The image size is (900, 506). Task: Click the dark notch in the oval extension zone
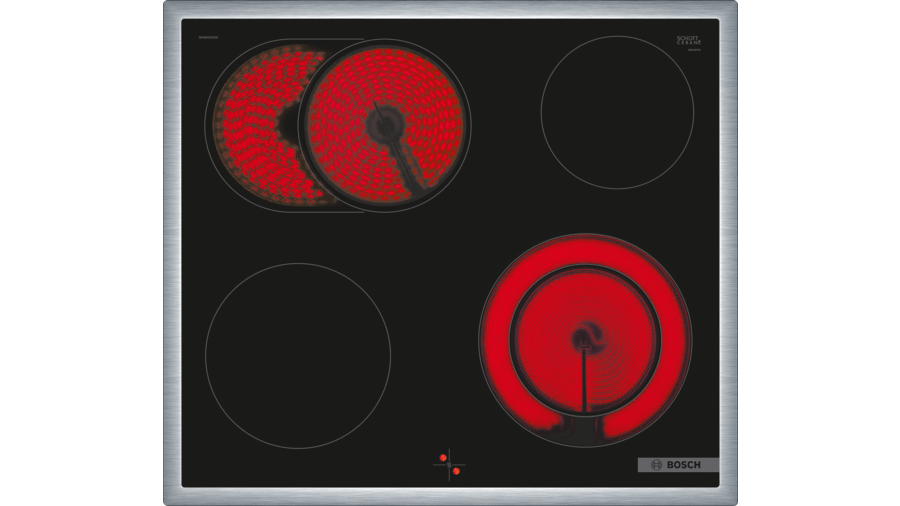pos(289,122)
